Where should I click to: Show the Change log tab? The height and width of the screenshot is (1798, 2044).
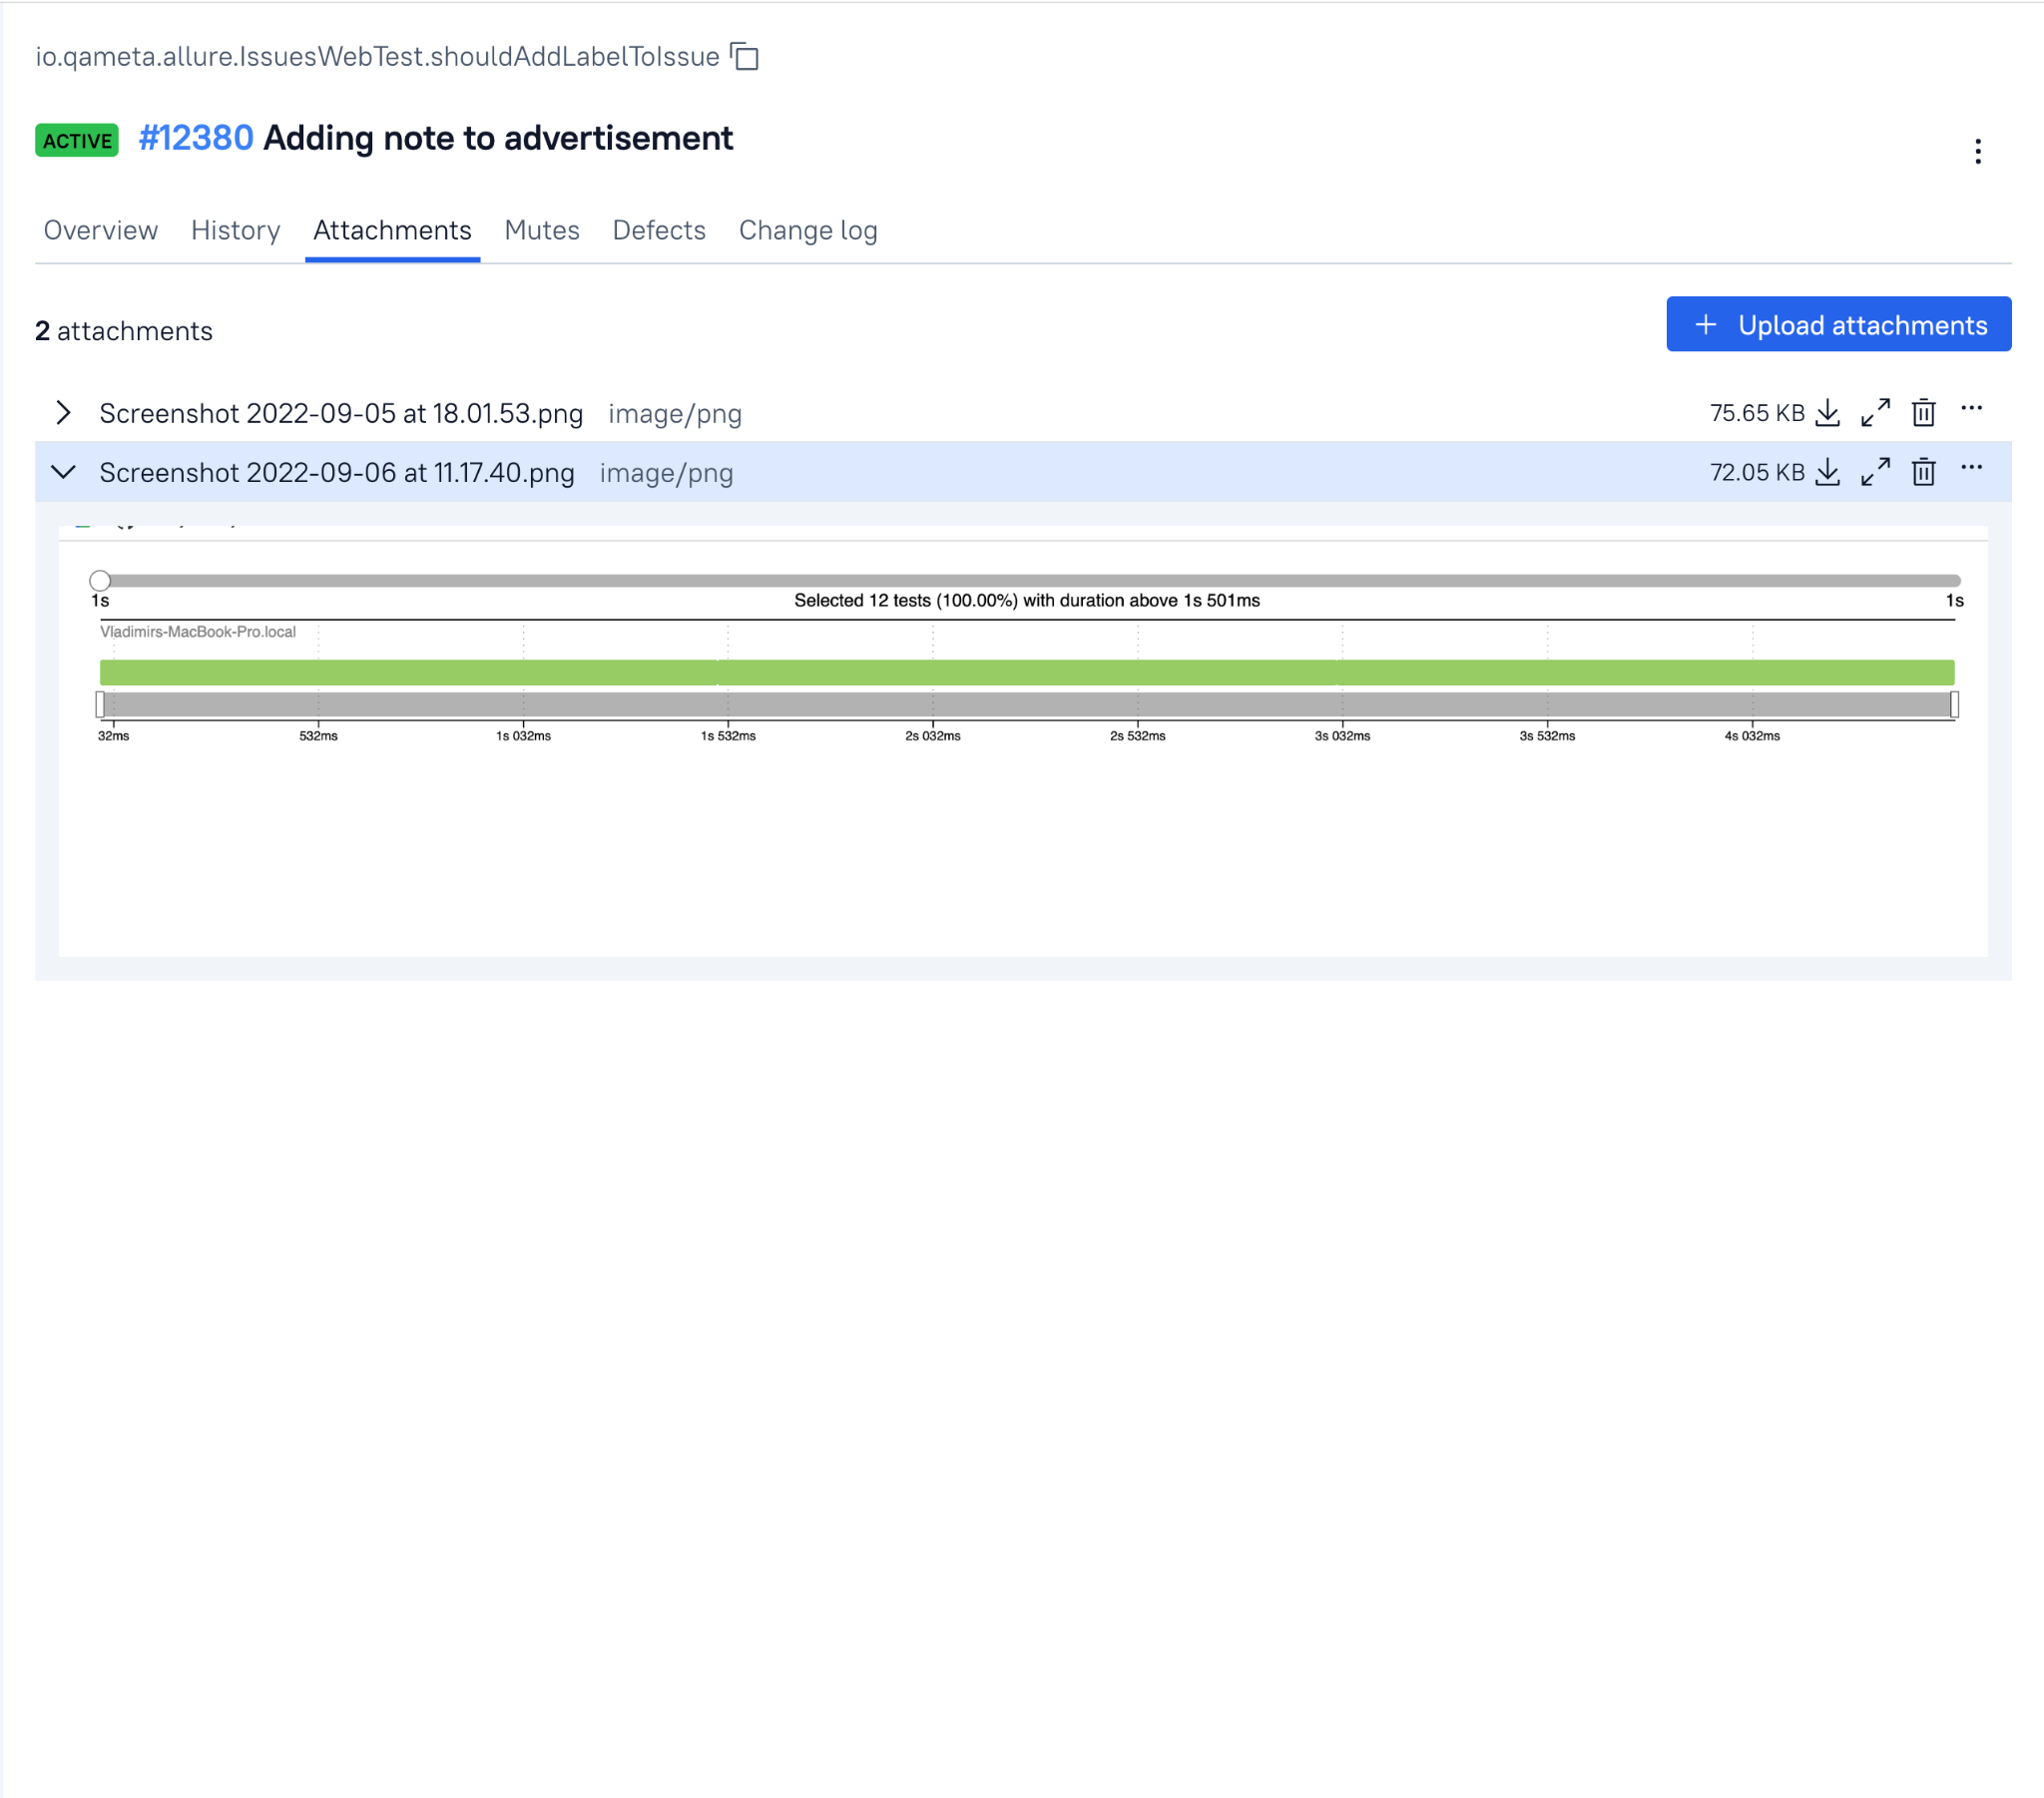click(807, 230)
